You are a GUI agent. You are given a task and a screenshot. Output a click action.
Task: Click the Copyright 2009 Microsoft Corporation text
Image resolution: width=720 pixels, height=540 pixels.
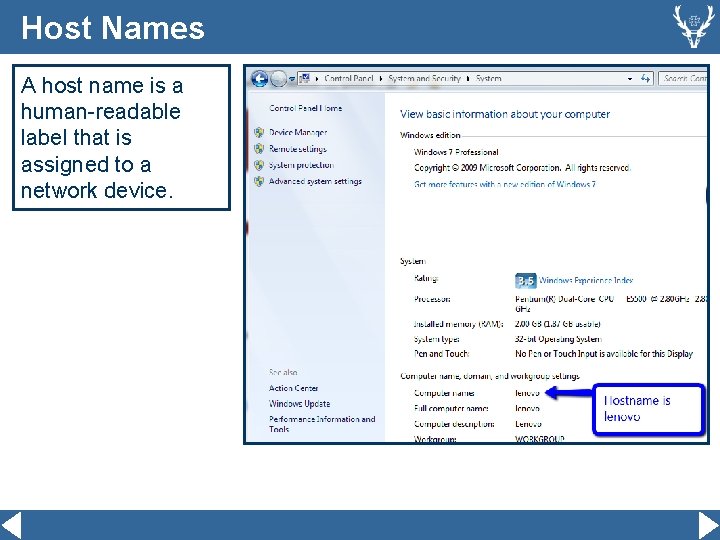[x=523, y=168]
